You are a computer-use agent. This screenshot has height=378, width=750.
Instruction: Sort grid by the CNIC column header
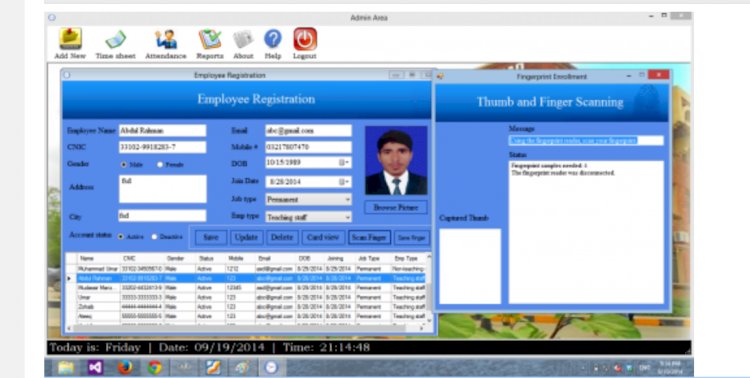pyautogui.click(x=142, y=258)
